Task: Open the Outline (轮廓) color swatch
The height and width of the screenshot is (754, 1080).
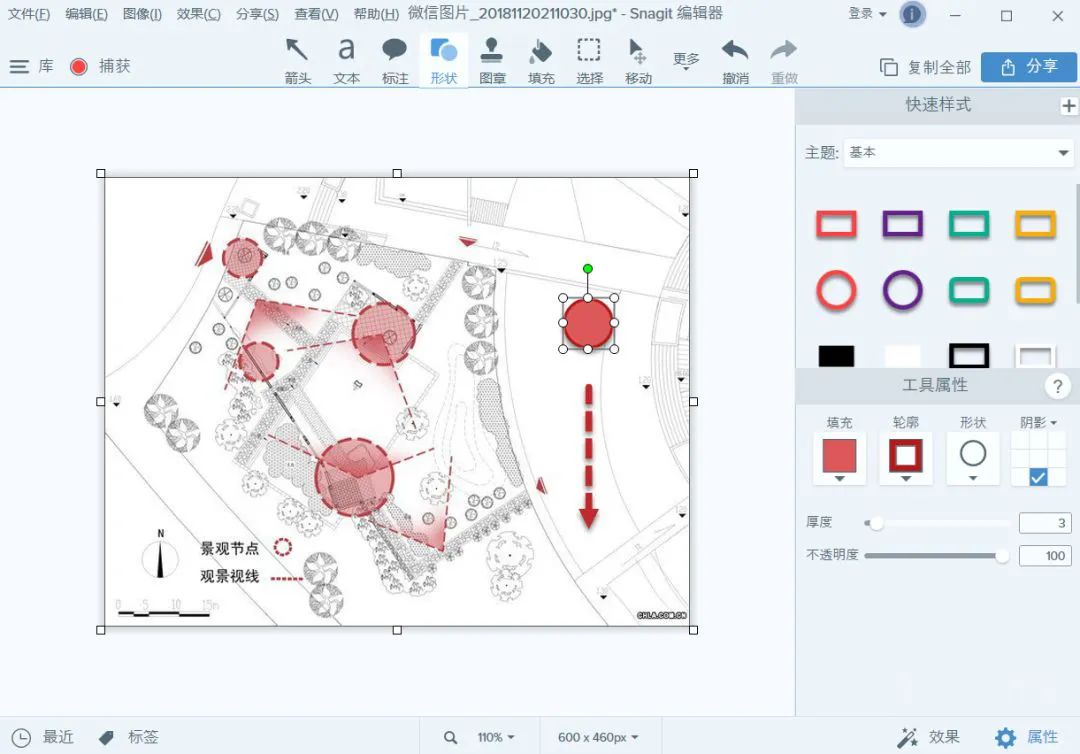Action: pyautogui.click(x=905, y=457)
